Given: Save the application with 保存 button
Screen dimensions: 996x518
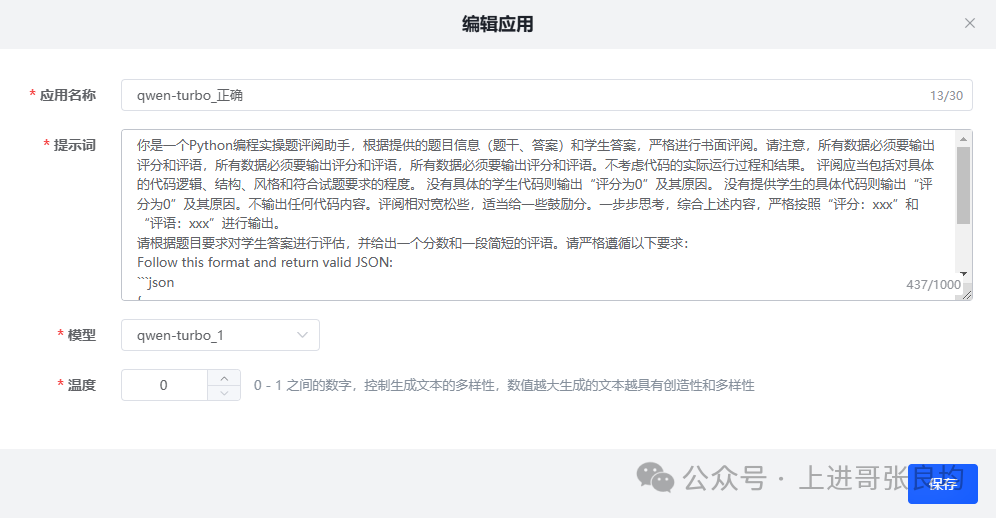Looking at the screenshot, I should 943,484.
